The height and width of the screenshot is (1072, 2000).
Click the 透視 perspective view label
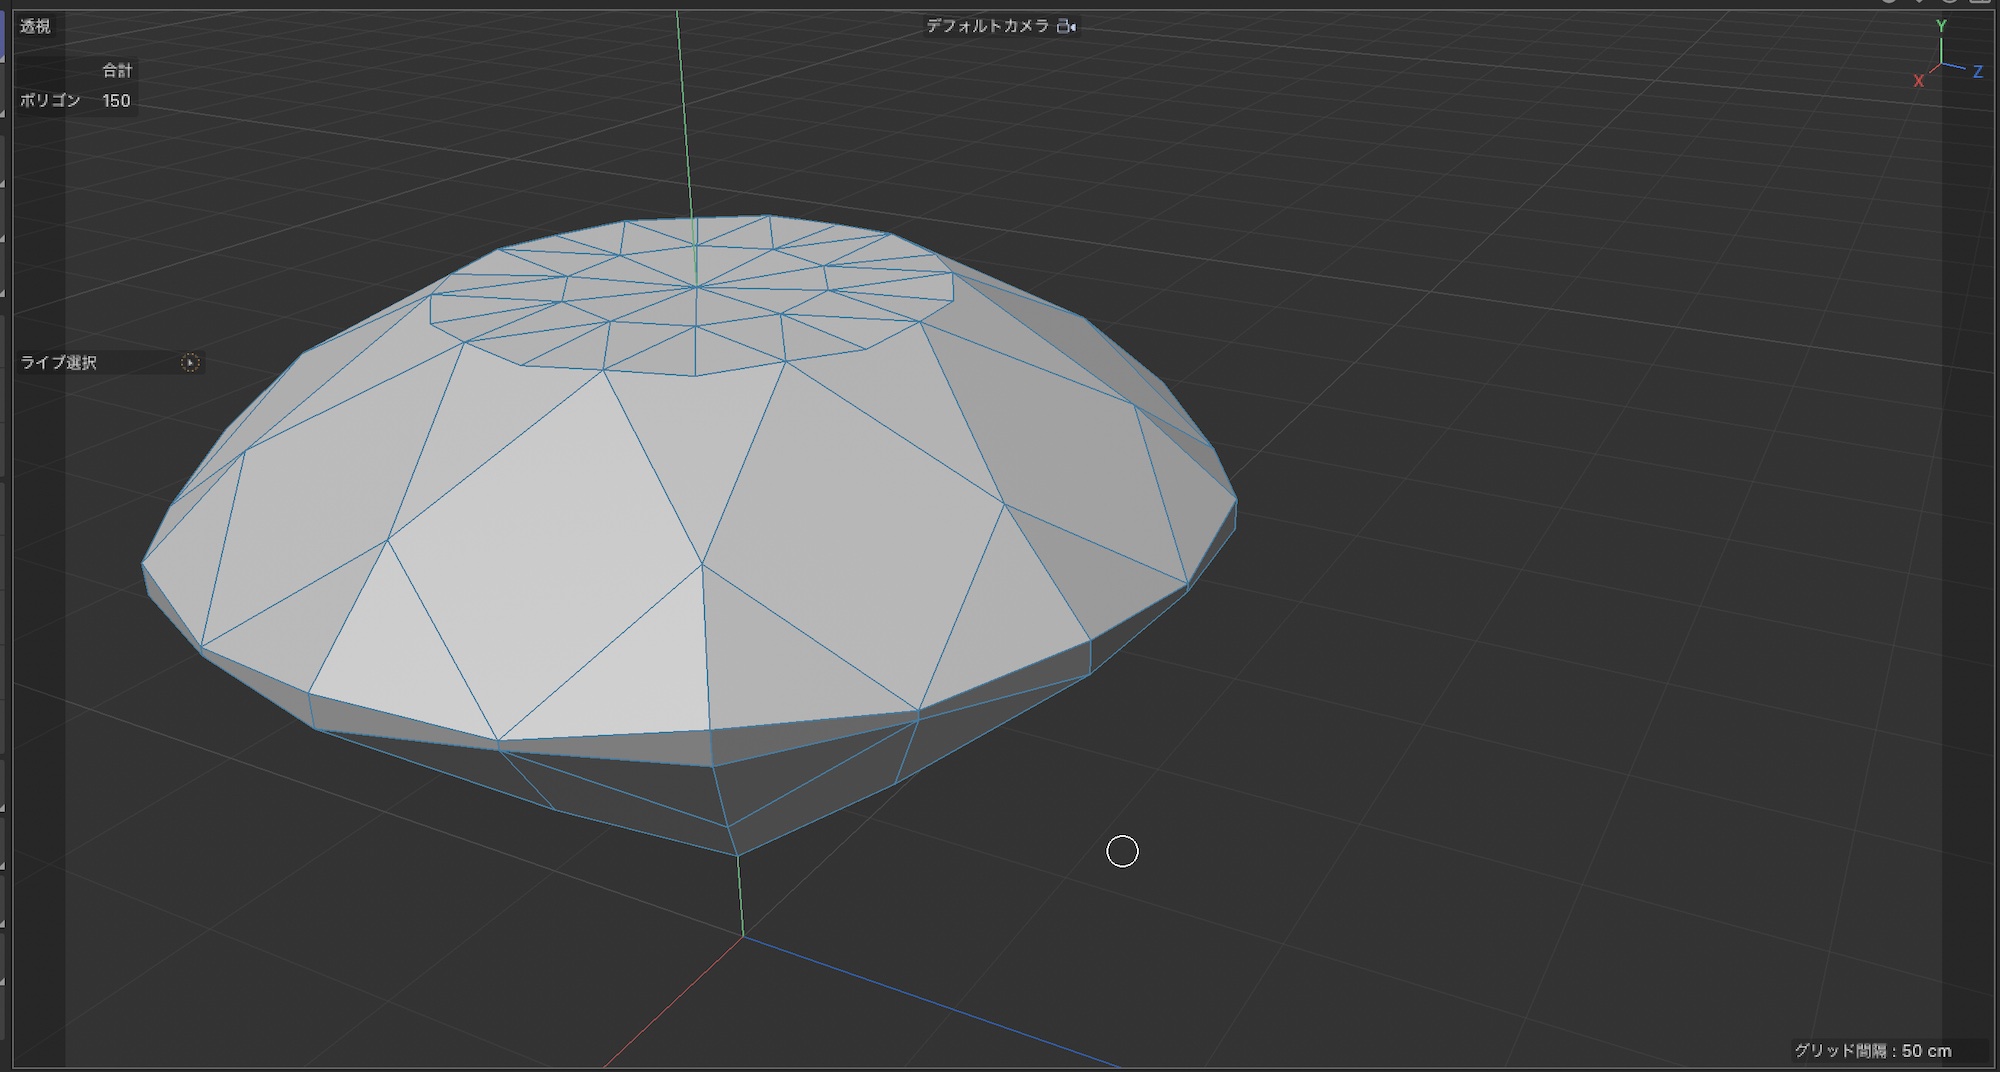tap(35, 27)
